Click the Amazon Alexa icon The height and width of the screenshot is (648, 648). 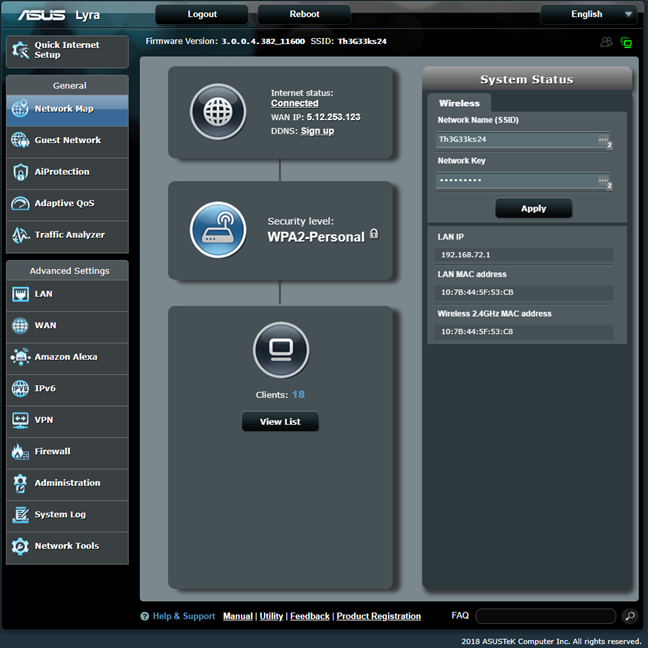tap(20, 357)
